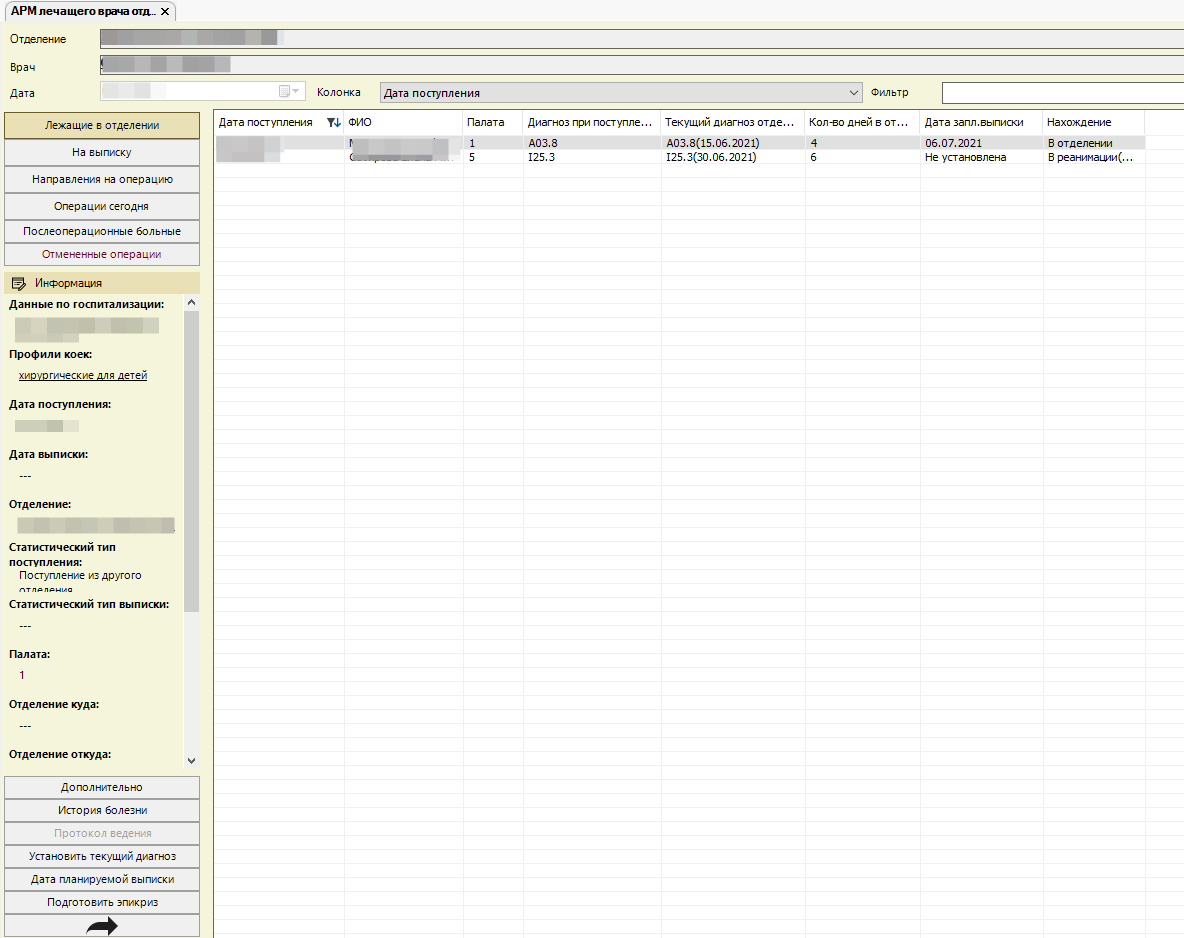Sort by Диагноз при поступлении header
The width and height of the screenshot is (1184, 938).
[x=591, y=122]
